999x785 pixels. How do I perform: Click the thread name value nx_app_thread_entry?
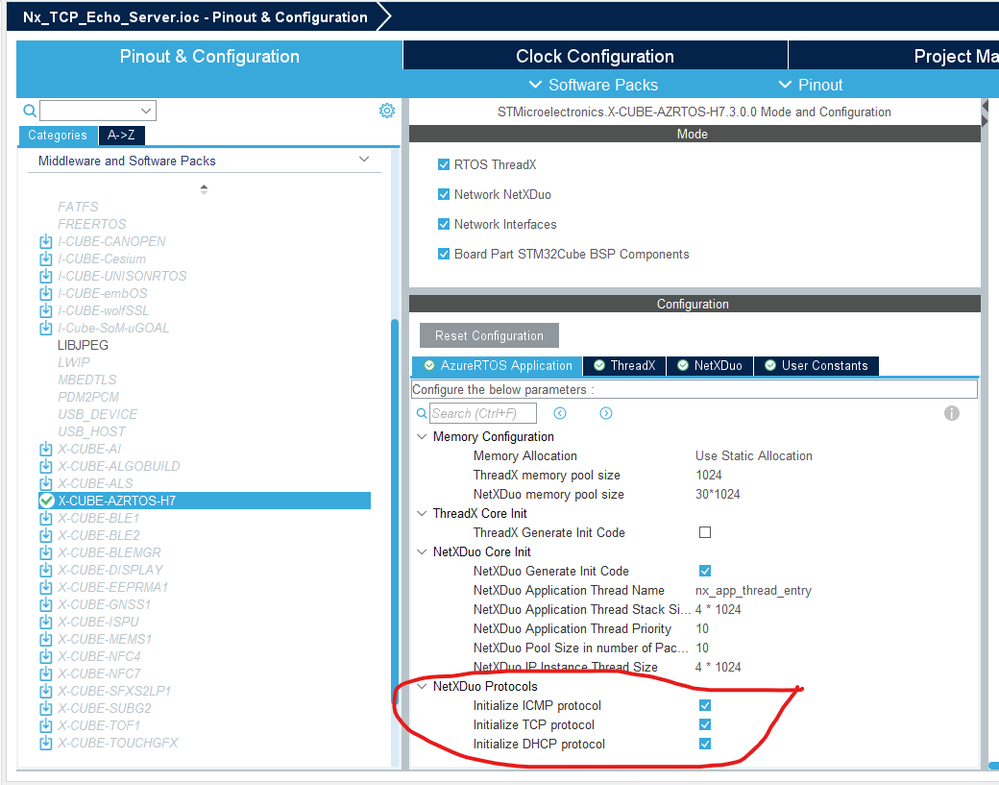[x=753, y=591]
